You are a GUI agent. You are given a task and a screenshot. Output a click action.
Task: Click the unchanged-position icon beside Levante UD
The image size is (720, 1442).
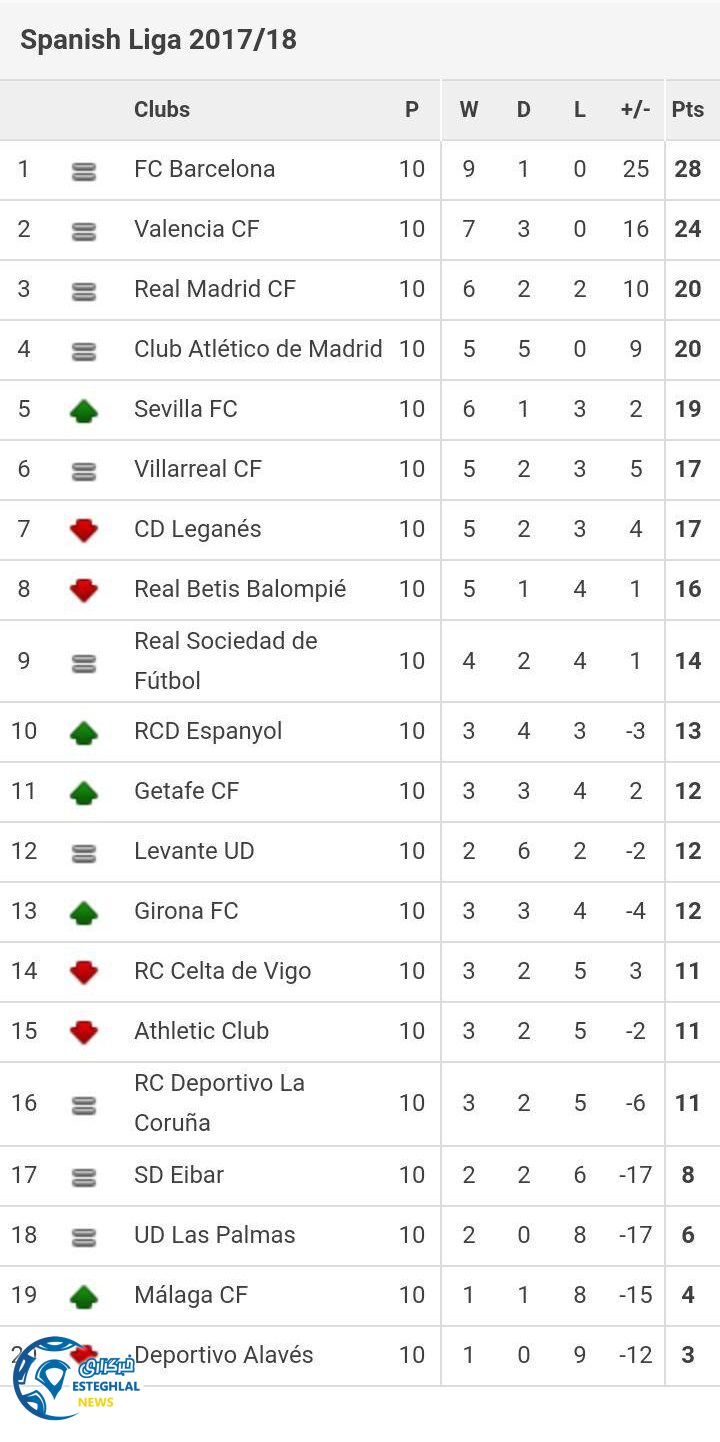pos(84,853)
